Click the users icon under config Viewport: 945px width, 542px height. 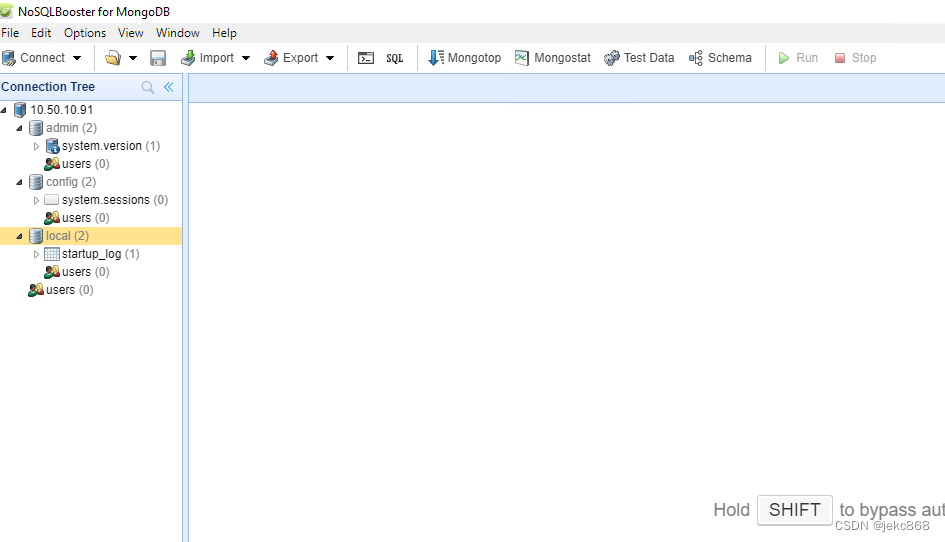(x=52, y=218)
